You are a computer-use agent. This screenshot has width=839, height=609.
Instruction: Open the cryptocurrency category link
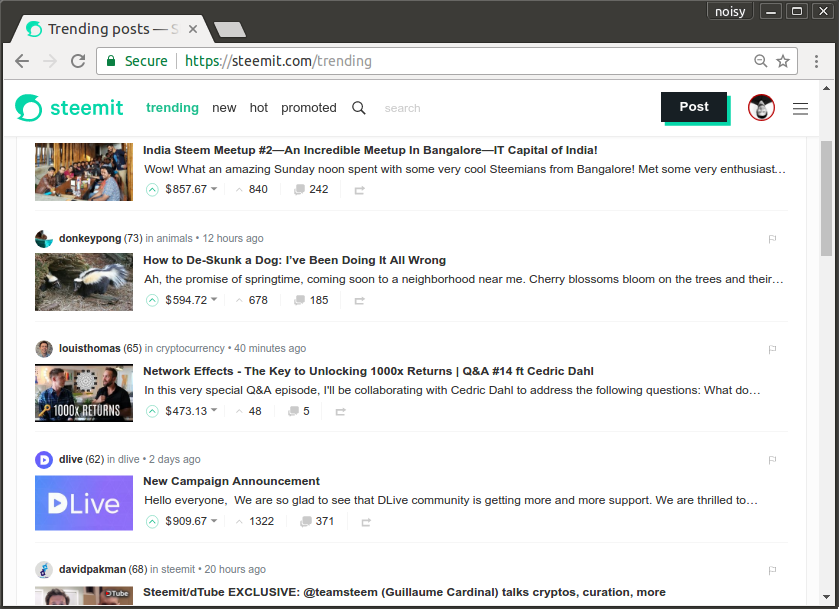tap(190, 348)
